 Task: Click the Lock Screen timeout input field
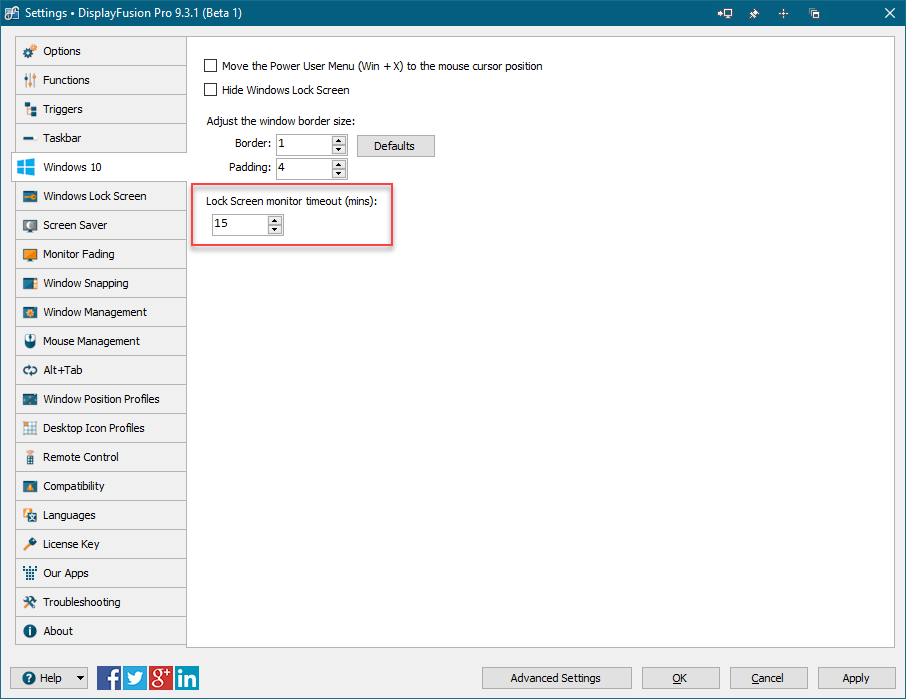[239, 224]
